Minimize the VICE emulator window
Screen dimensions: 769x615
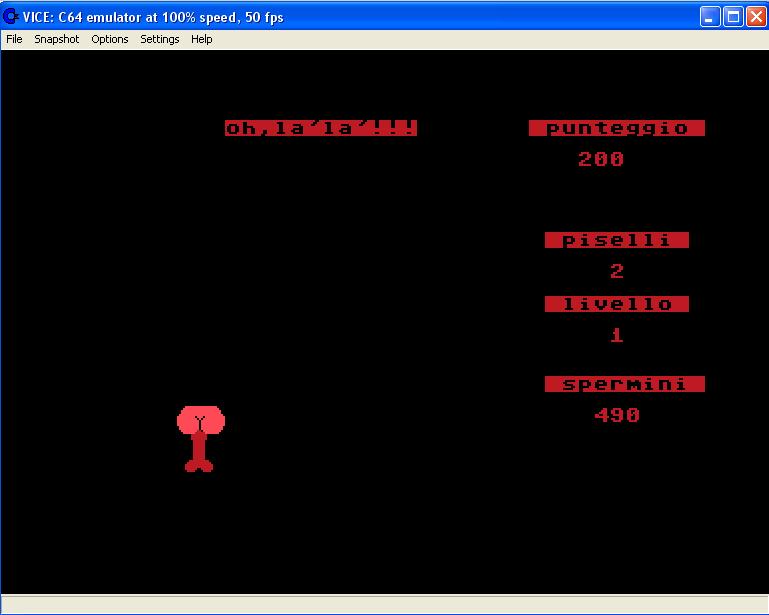[x=710, y=17]
